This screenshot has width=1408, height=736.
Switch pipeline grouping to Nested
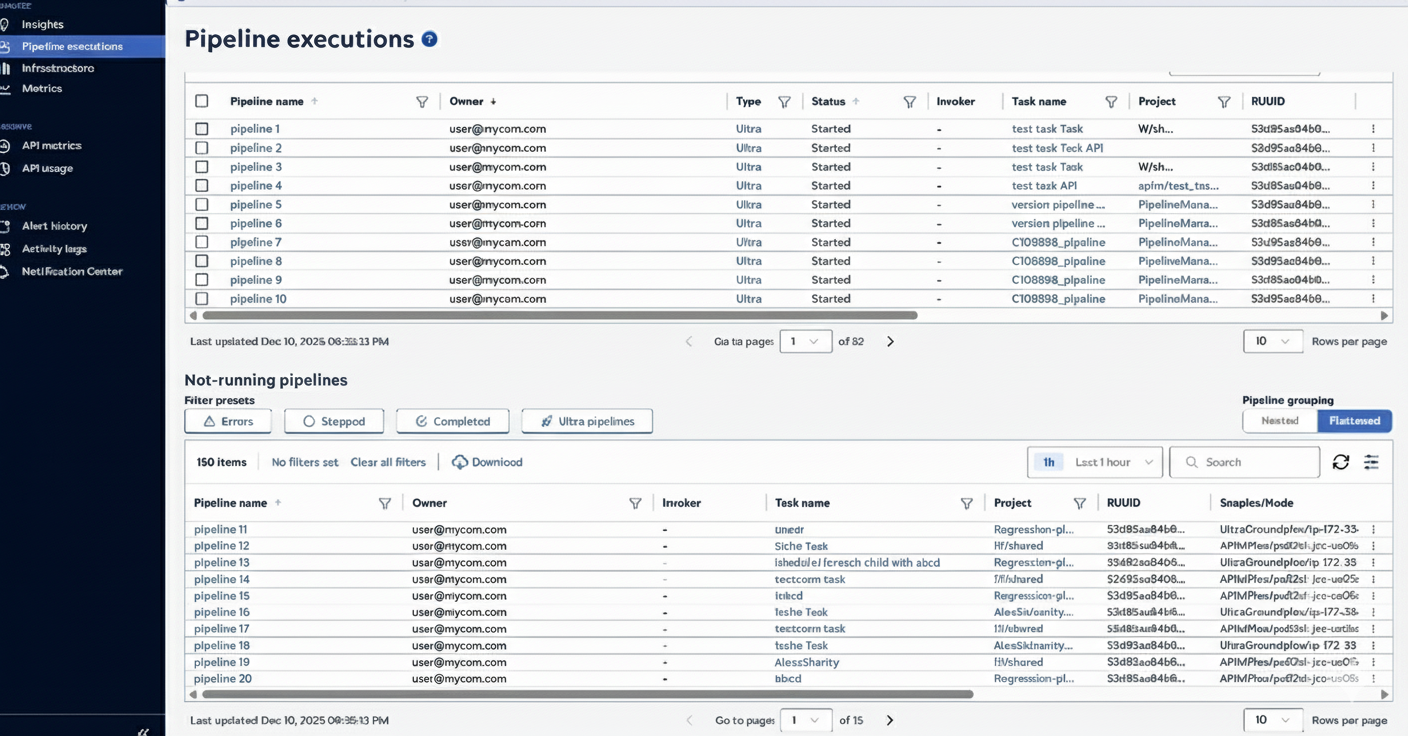tap(1279, 421)
